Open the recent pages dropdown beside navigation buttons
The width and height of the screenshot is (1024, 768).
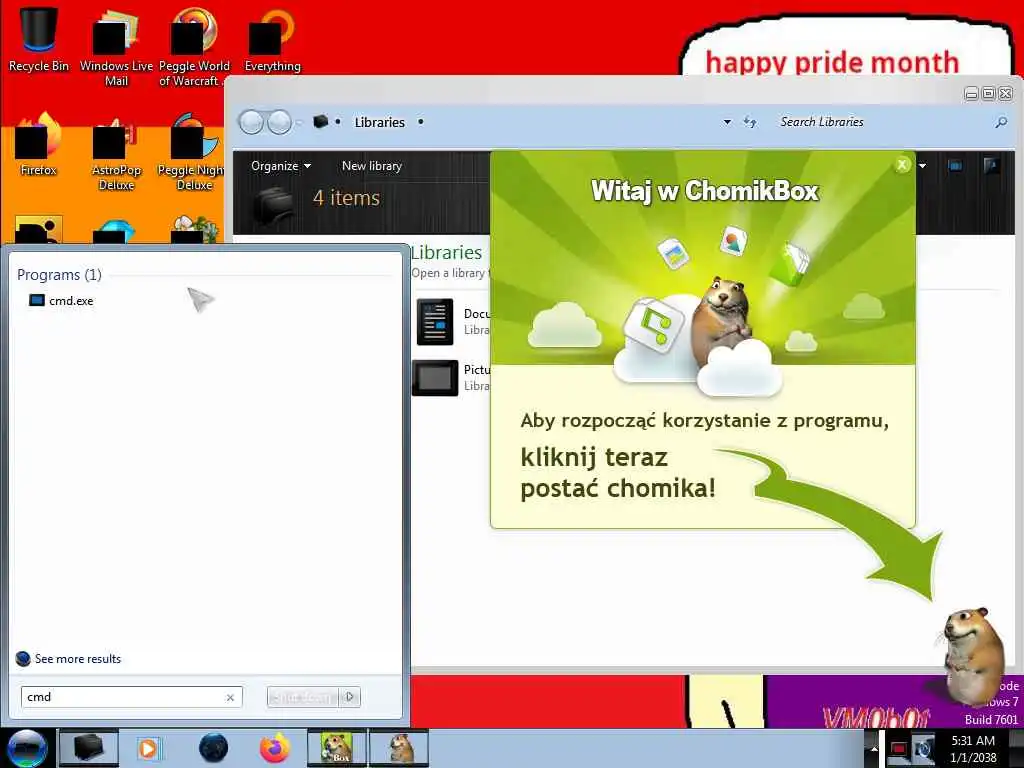pyautogui.click(x=299, y=123)
